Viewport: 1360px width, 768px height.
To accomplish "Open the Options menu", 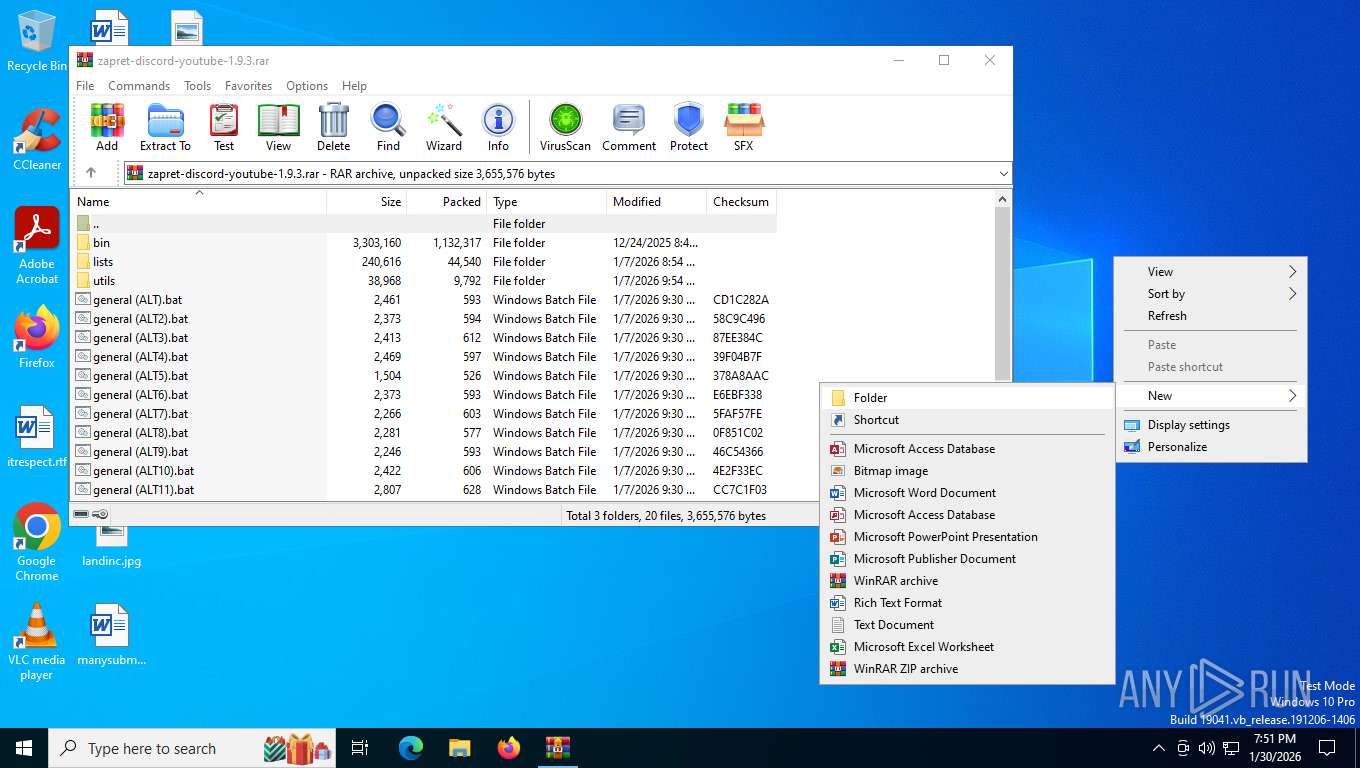I will (x=307, y=86).
